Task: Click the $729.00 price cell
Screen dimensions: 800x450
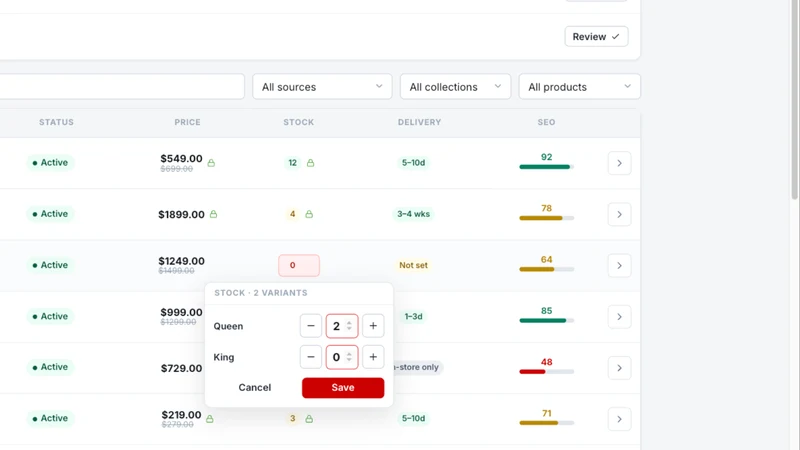Action: (181, 368)
